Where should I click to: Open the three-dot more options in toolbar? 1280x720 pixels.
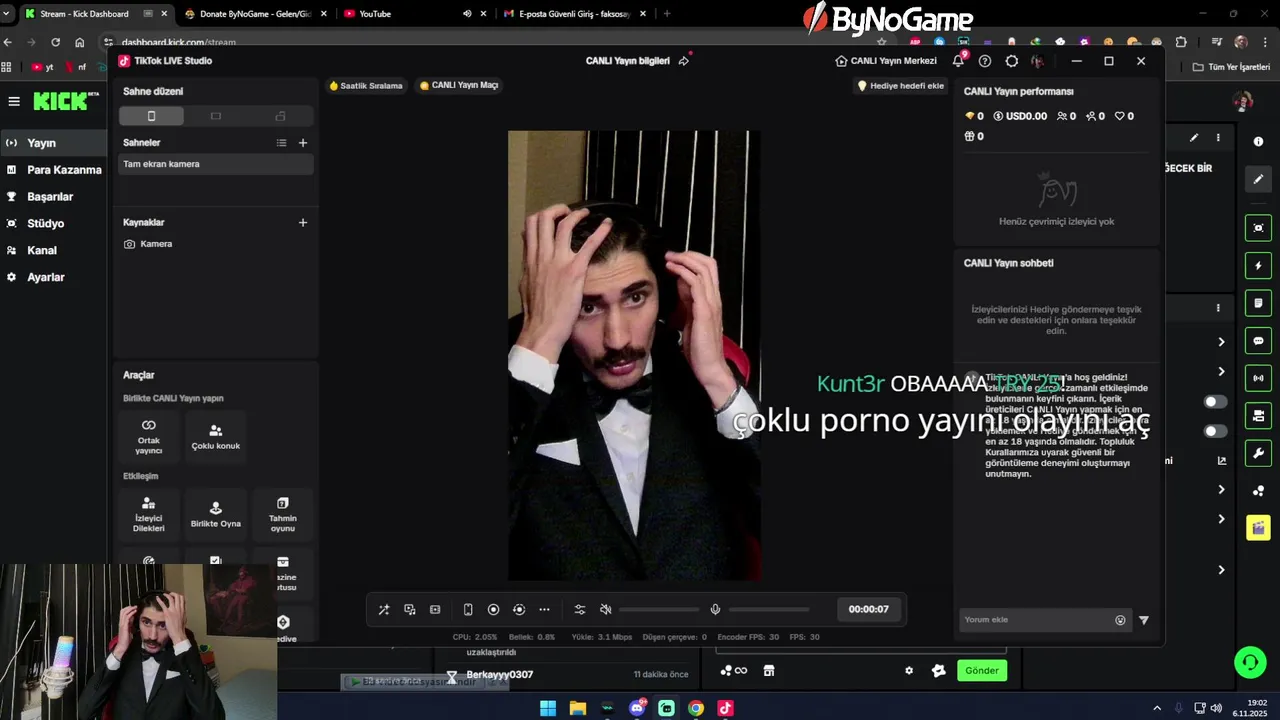544,609
